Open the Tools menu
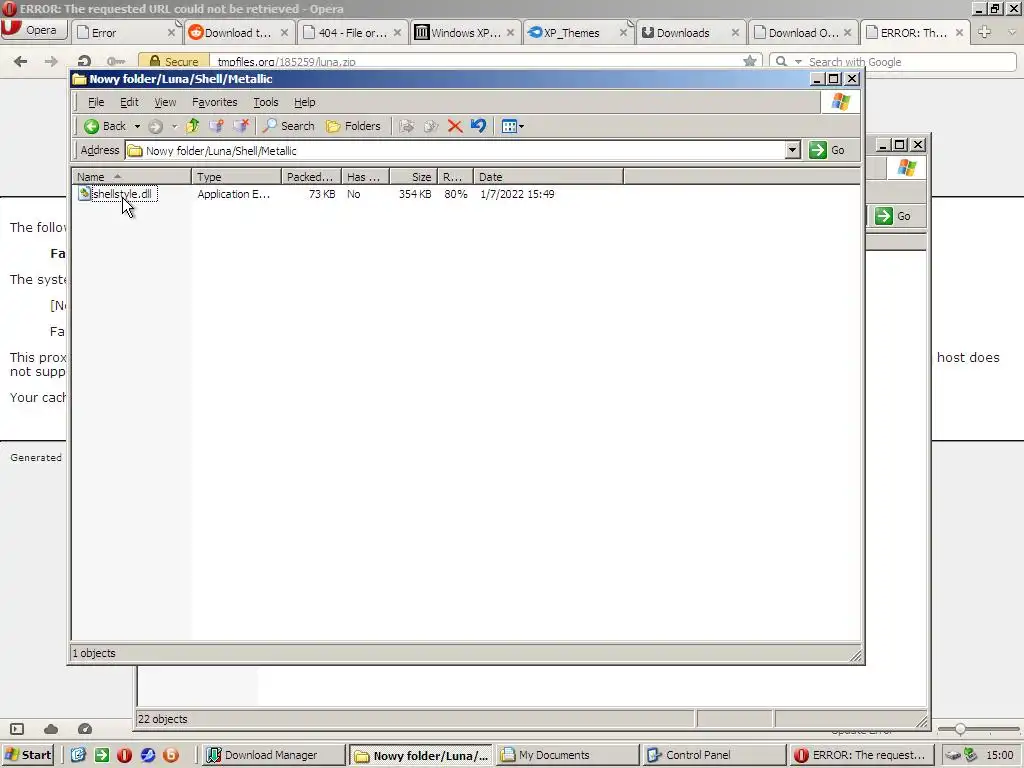 266,102
